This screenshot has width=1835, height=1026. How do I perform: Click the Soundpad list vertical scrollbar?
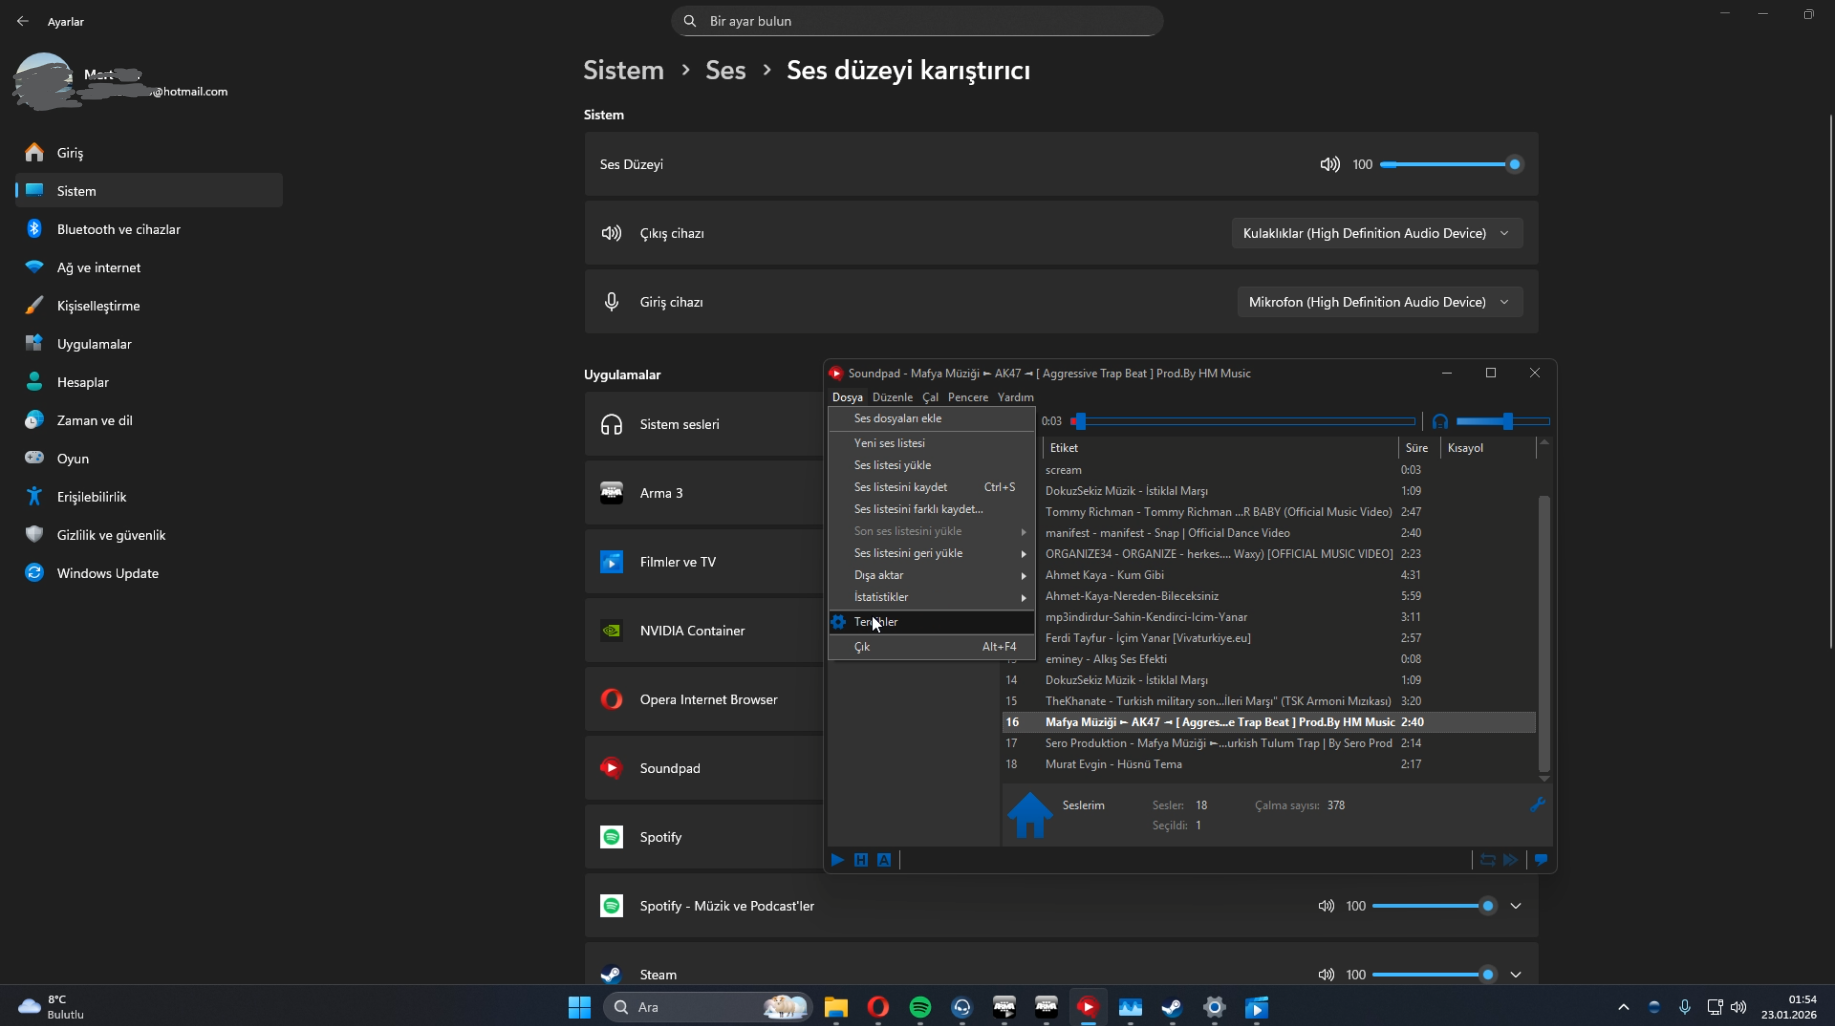(1544, 633)
